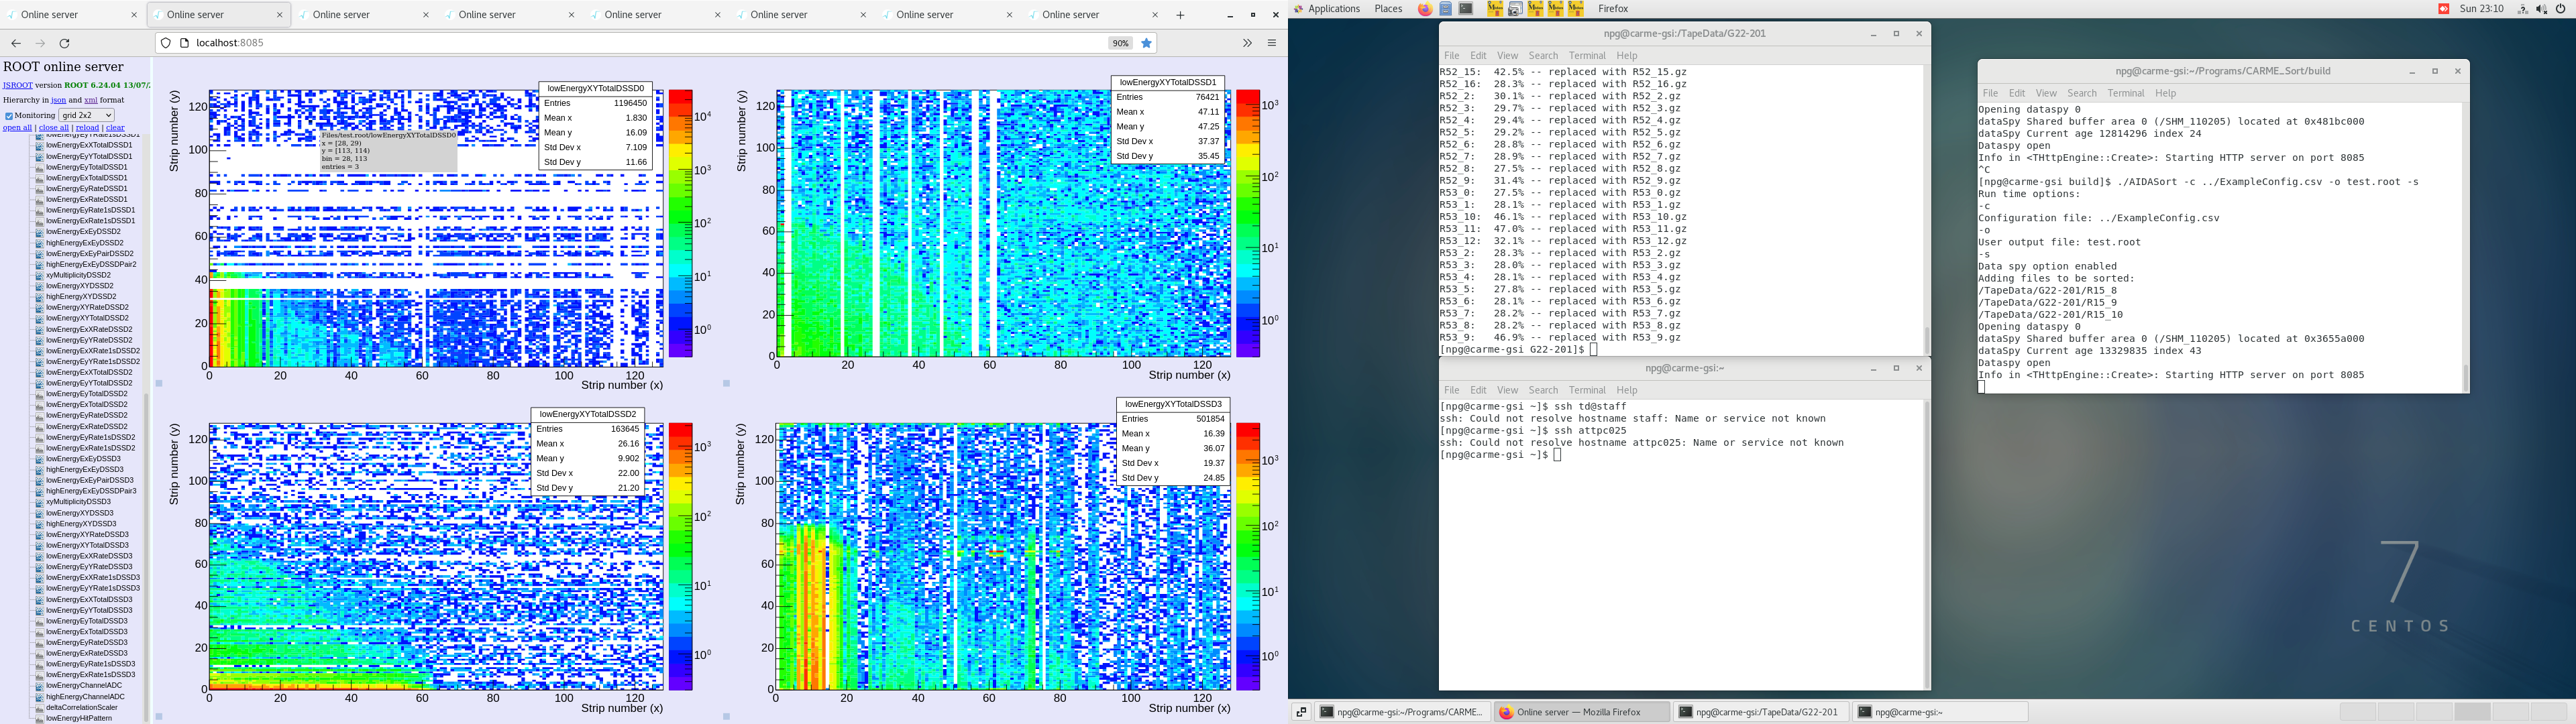The width and height of the screenshot is (2576, 724).
Task: Open the file manager launcher icon
Action: tap(1446, 9)
